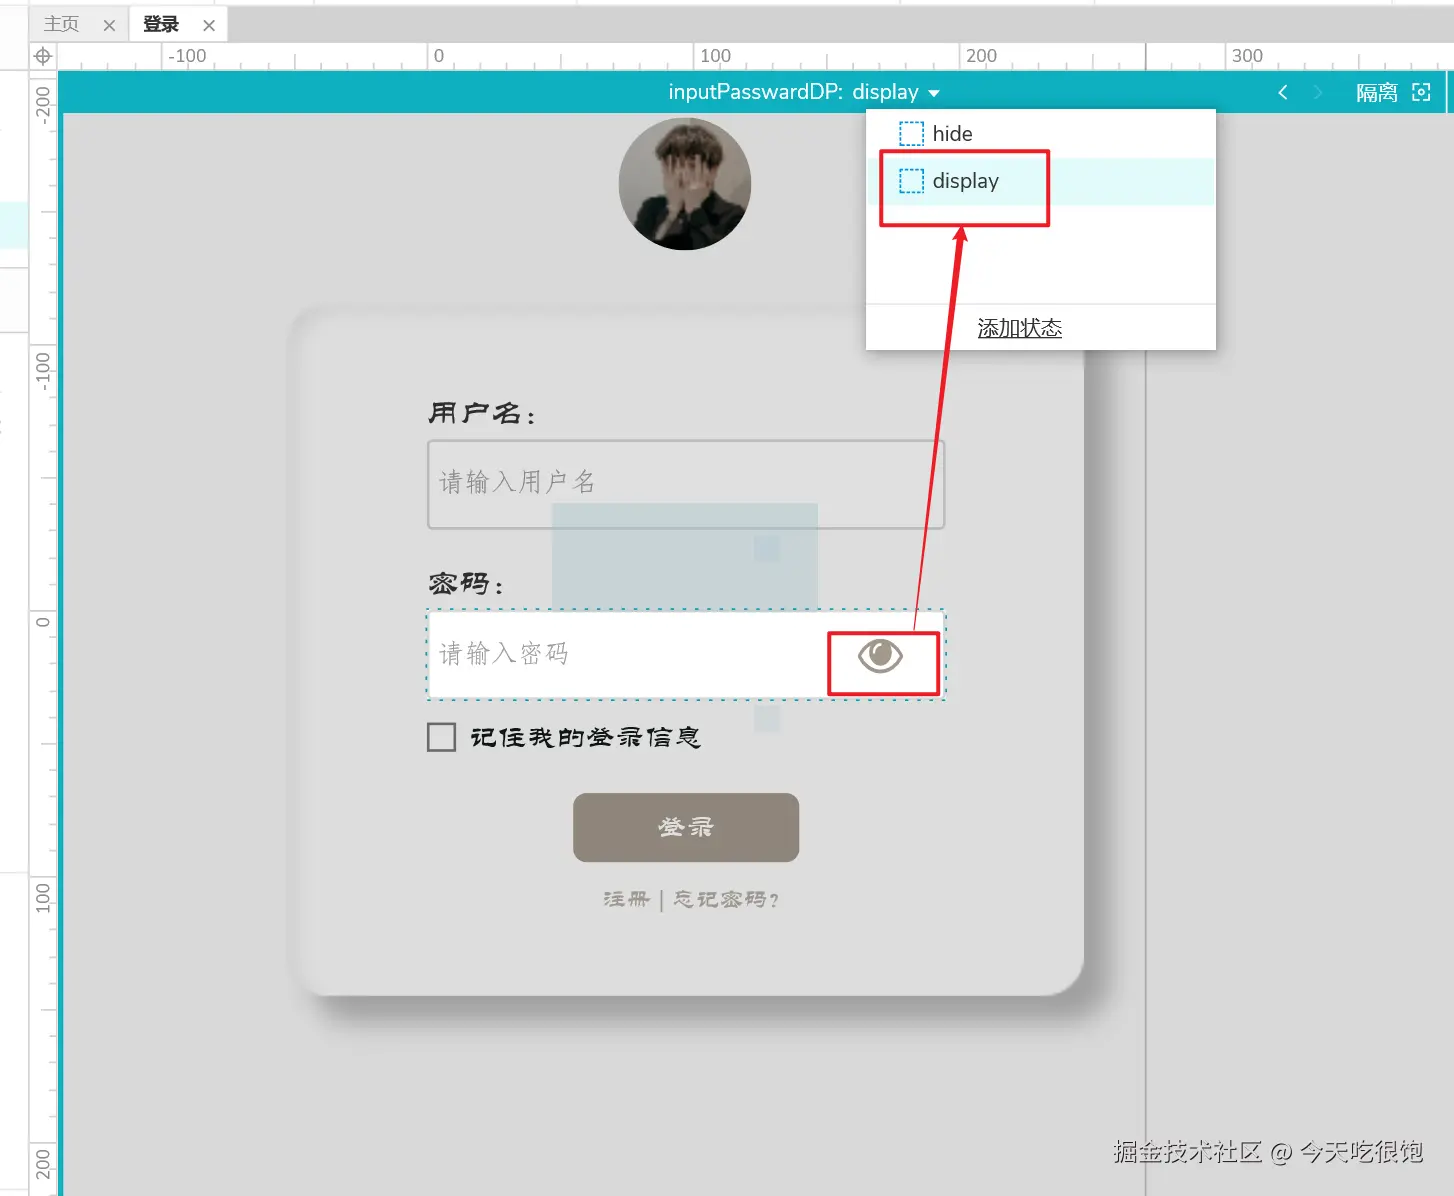Close the 登录 tab
This screenshot has width=1454, height=1196.
[x=209, y=25]
